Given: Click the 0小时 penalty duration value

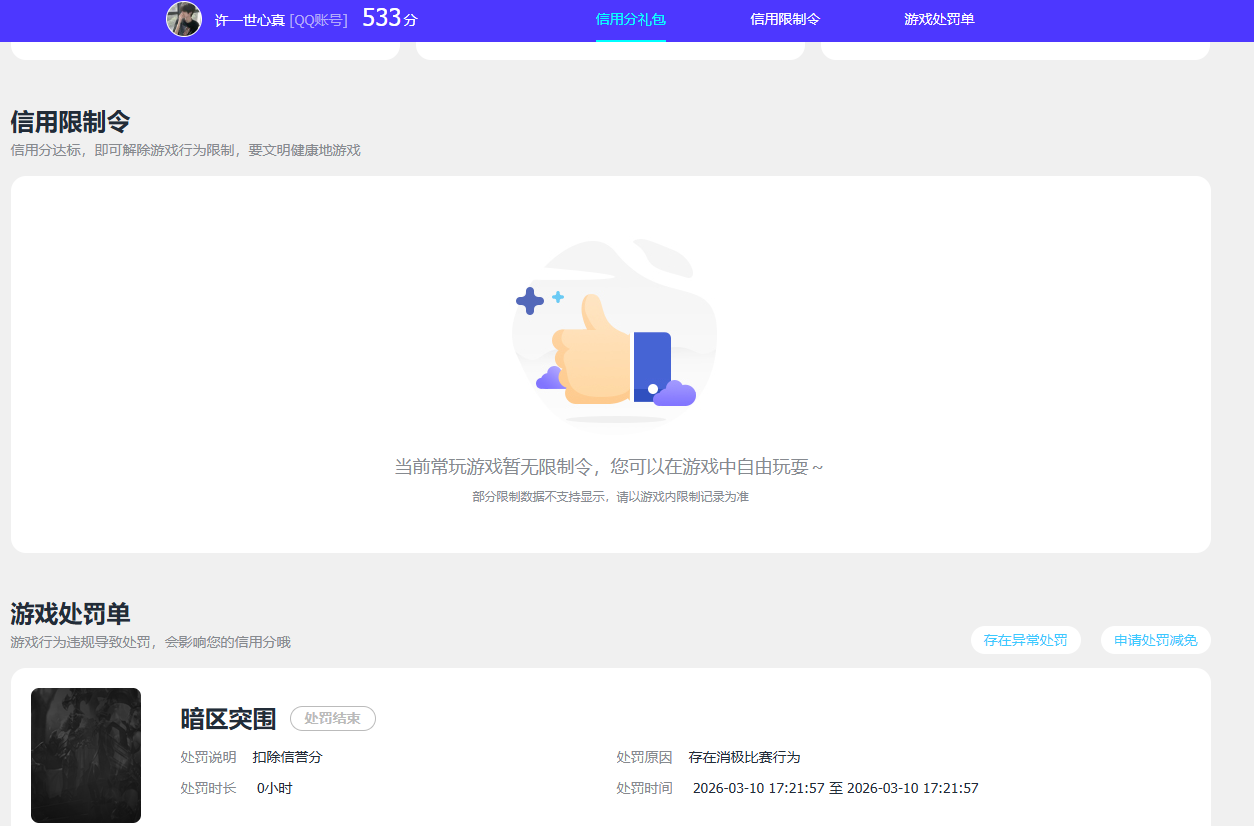Looking at the screenshot, I should pos(275,788).
